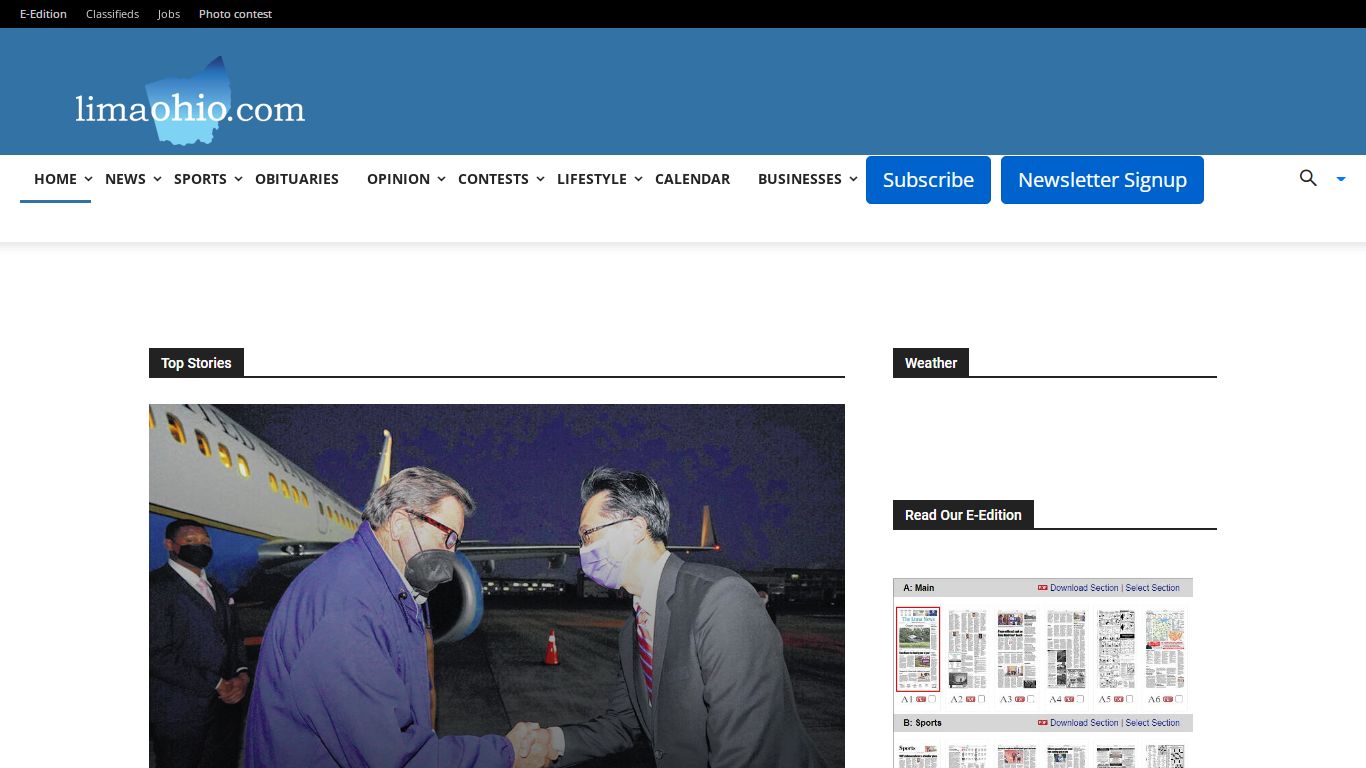Open the PDF icon for page A5
Image resolution: width=1366 pixels, height=768 pixels.
point(1119,699)
